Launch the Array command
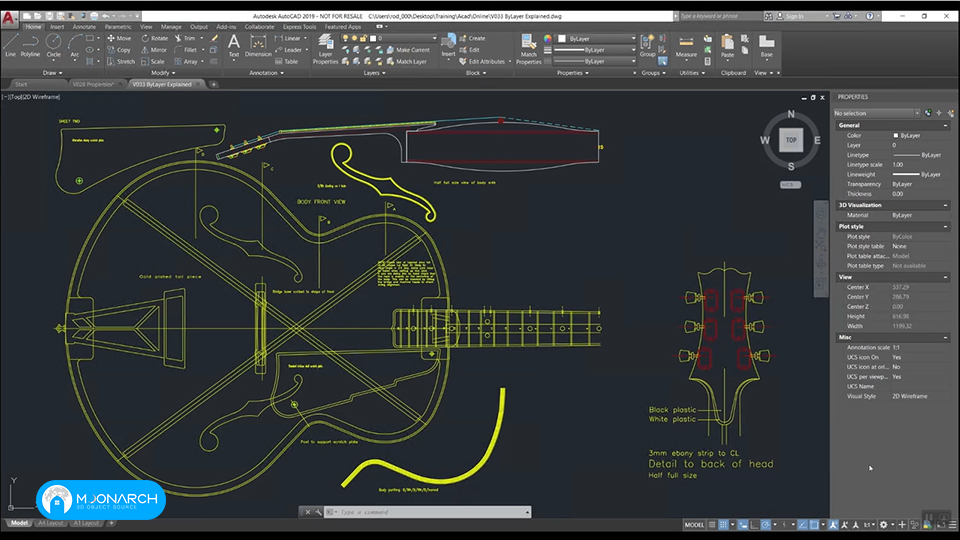Screen dimensions: 960x540 coord(186,61)
